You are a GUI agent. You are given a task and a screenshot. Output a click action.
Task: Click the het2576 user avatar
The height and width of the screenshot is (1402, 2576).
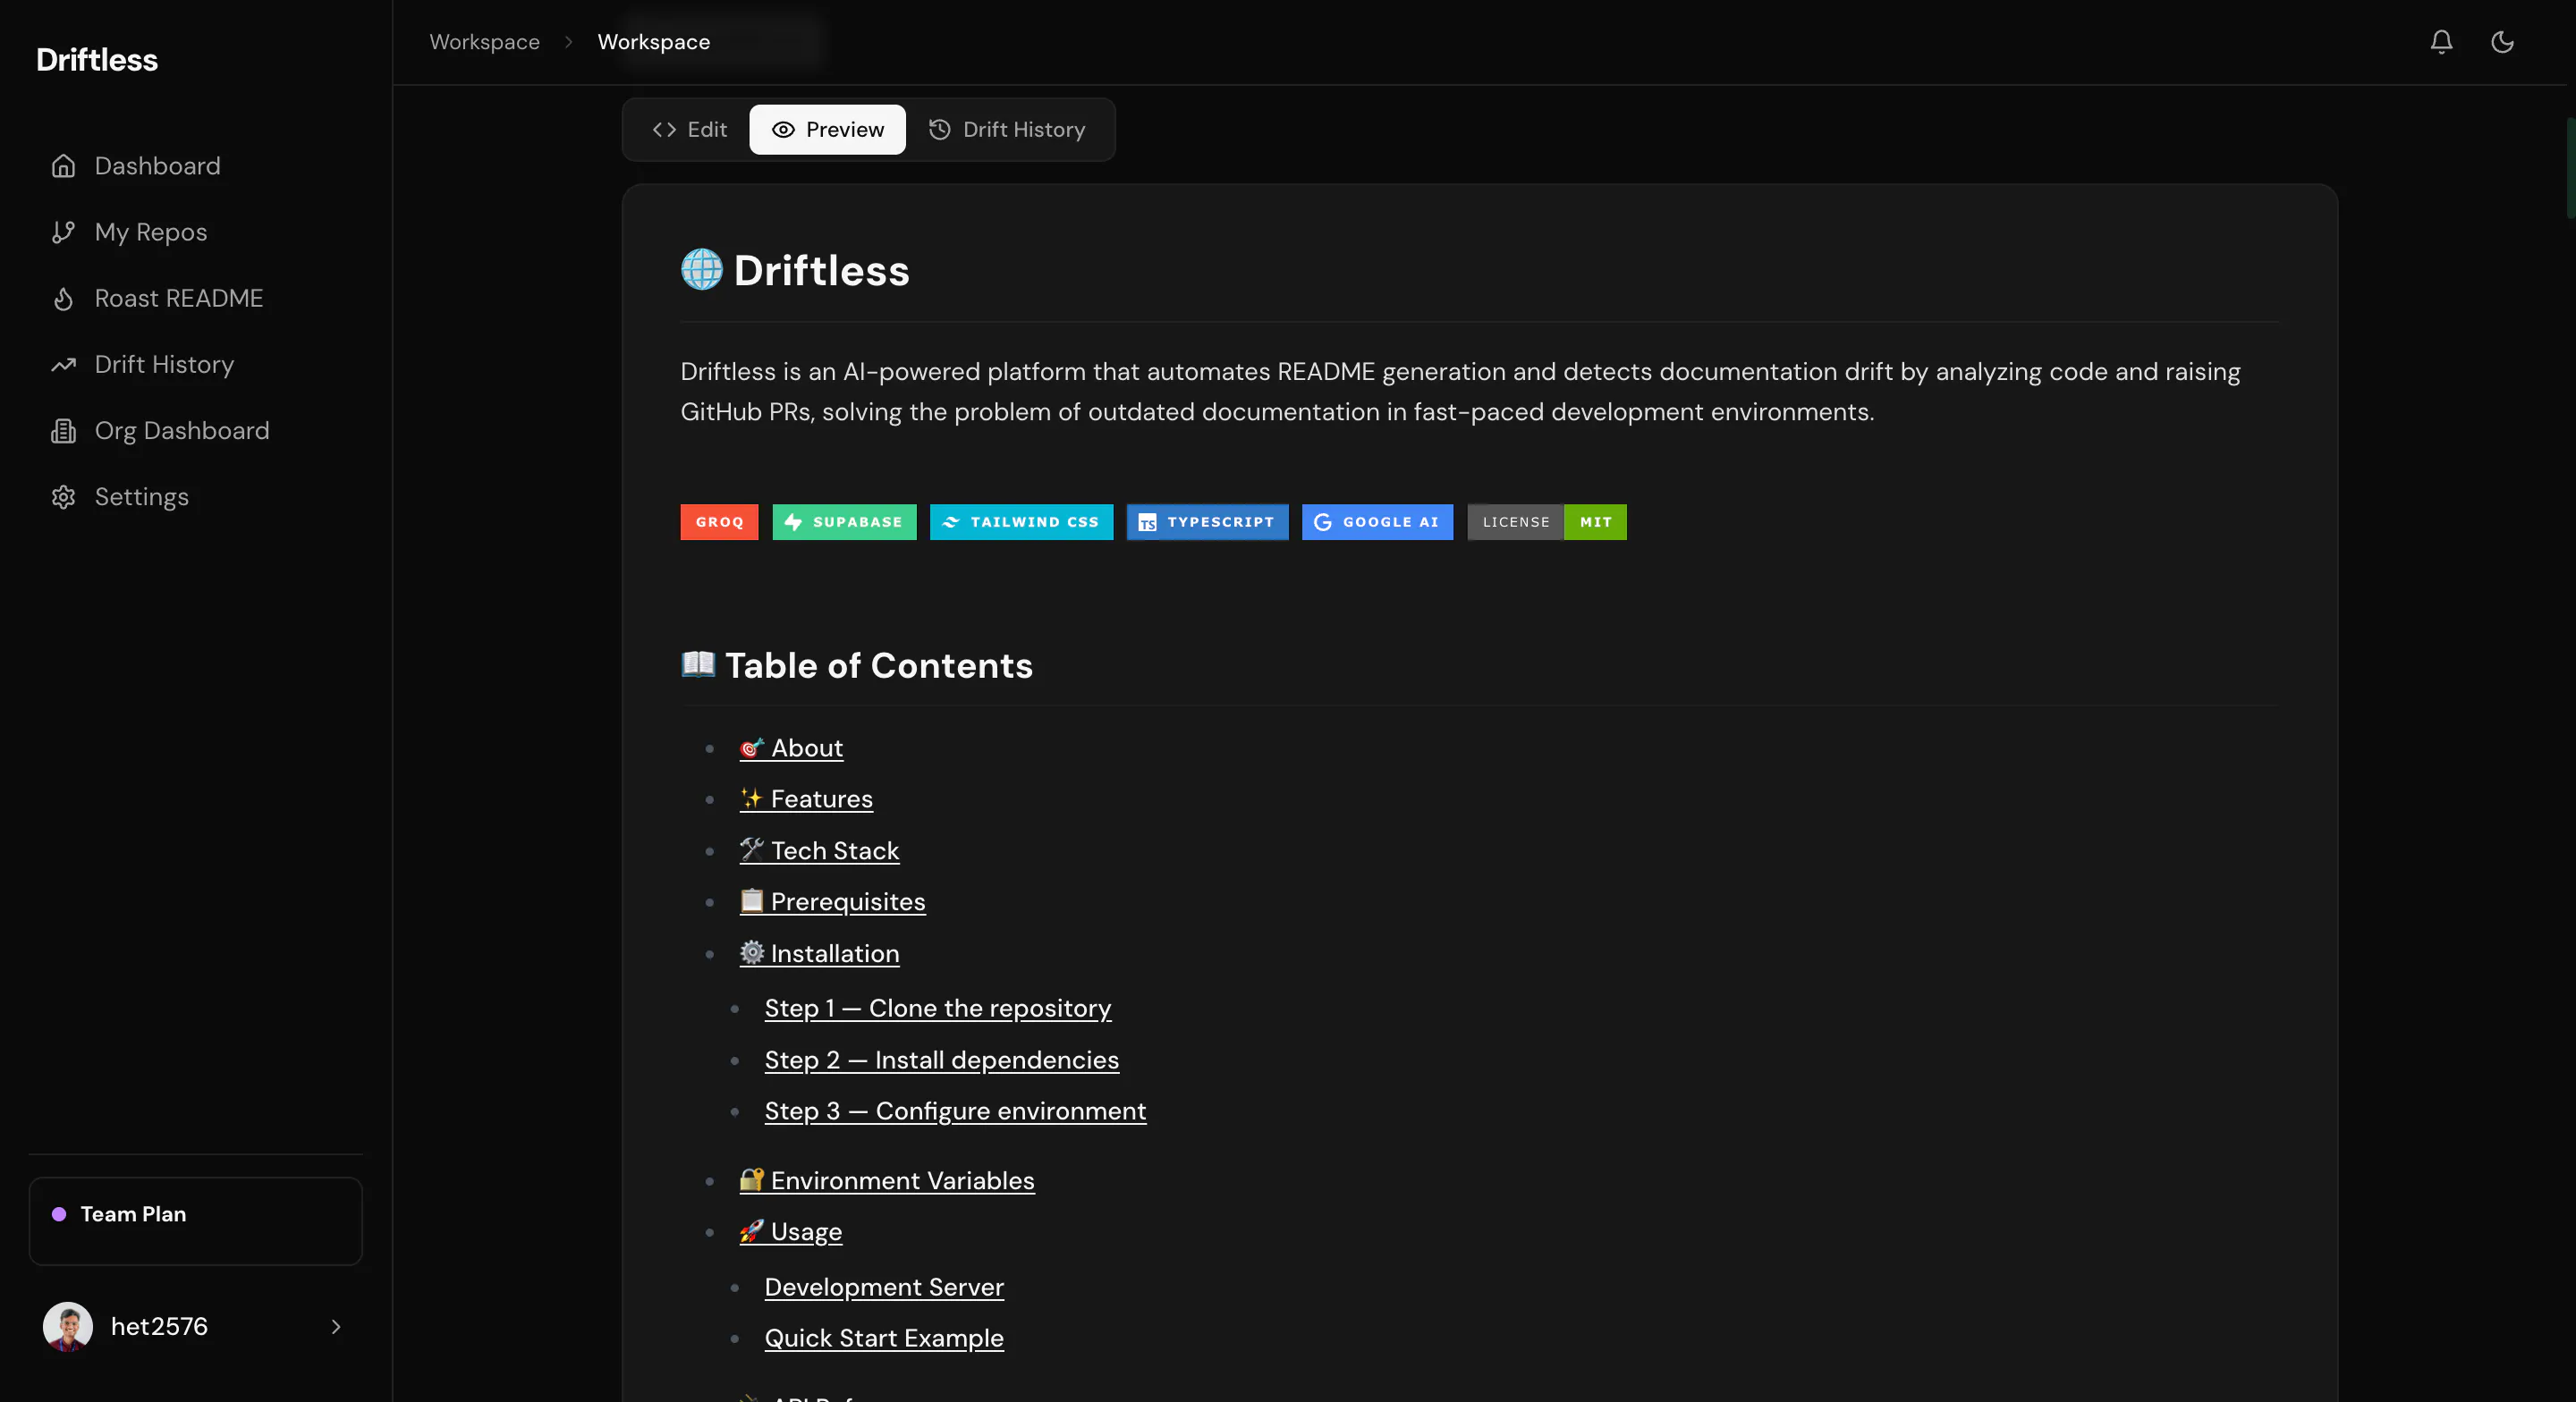[68, 1327]
